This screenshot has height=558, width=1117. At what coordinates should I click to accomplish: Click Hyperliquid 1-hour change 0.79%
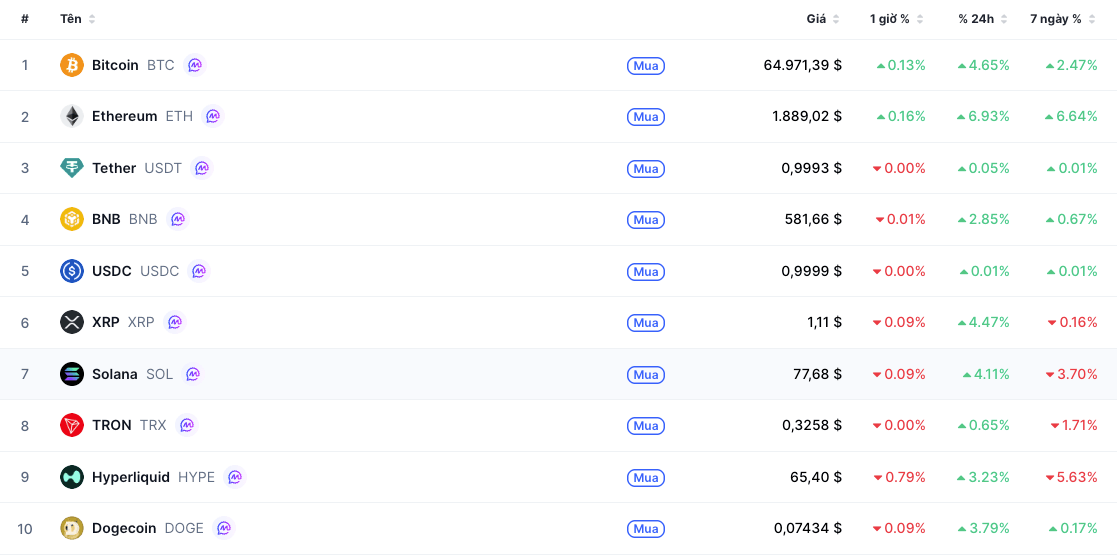(x=899, y=477)
